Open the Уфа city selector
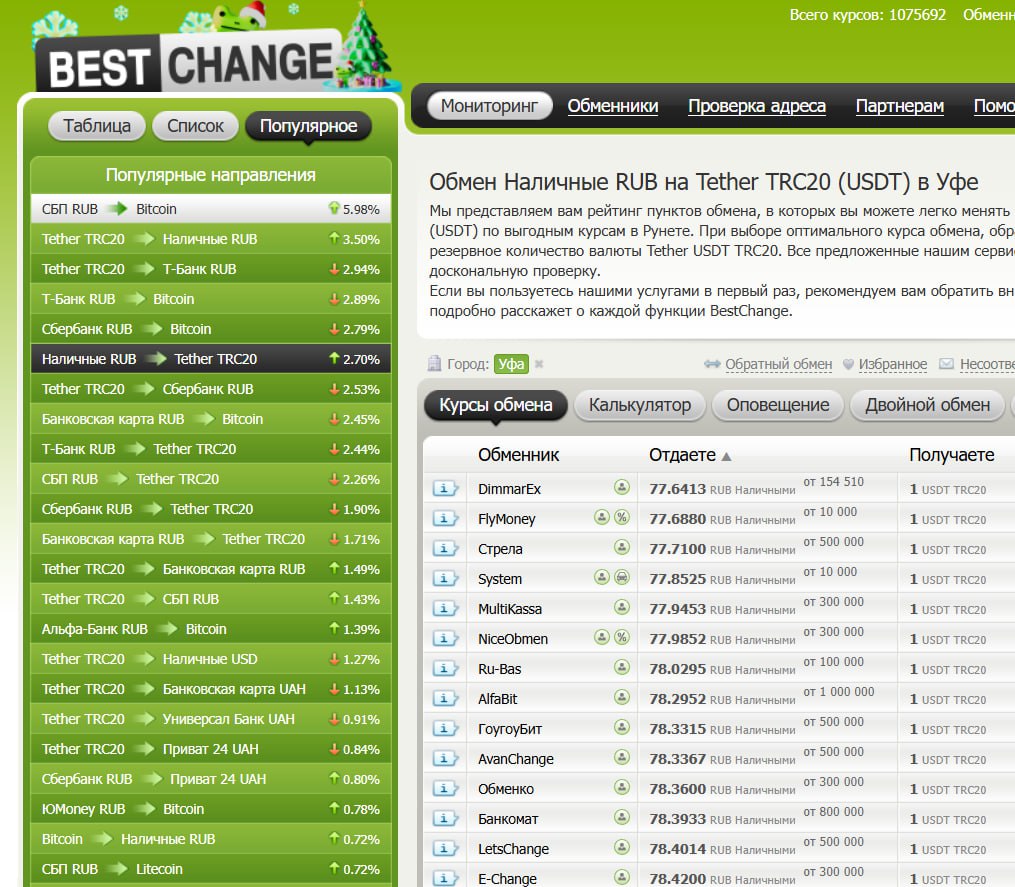Viewport: 1015px width, 887px height. click(x=511, y=365)
